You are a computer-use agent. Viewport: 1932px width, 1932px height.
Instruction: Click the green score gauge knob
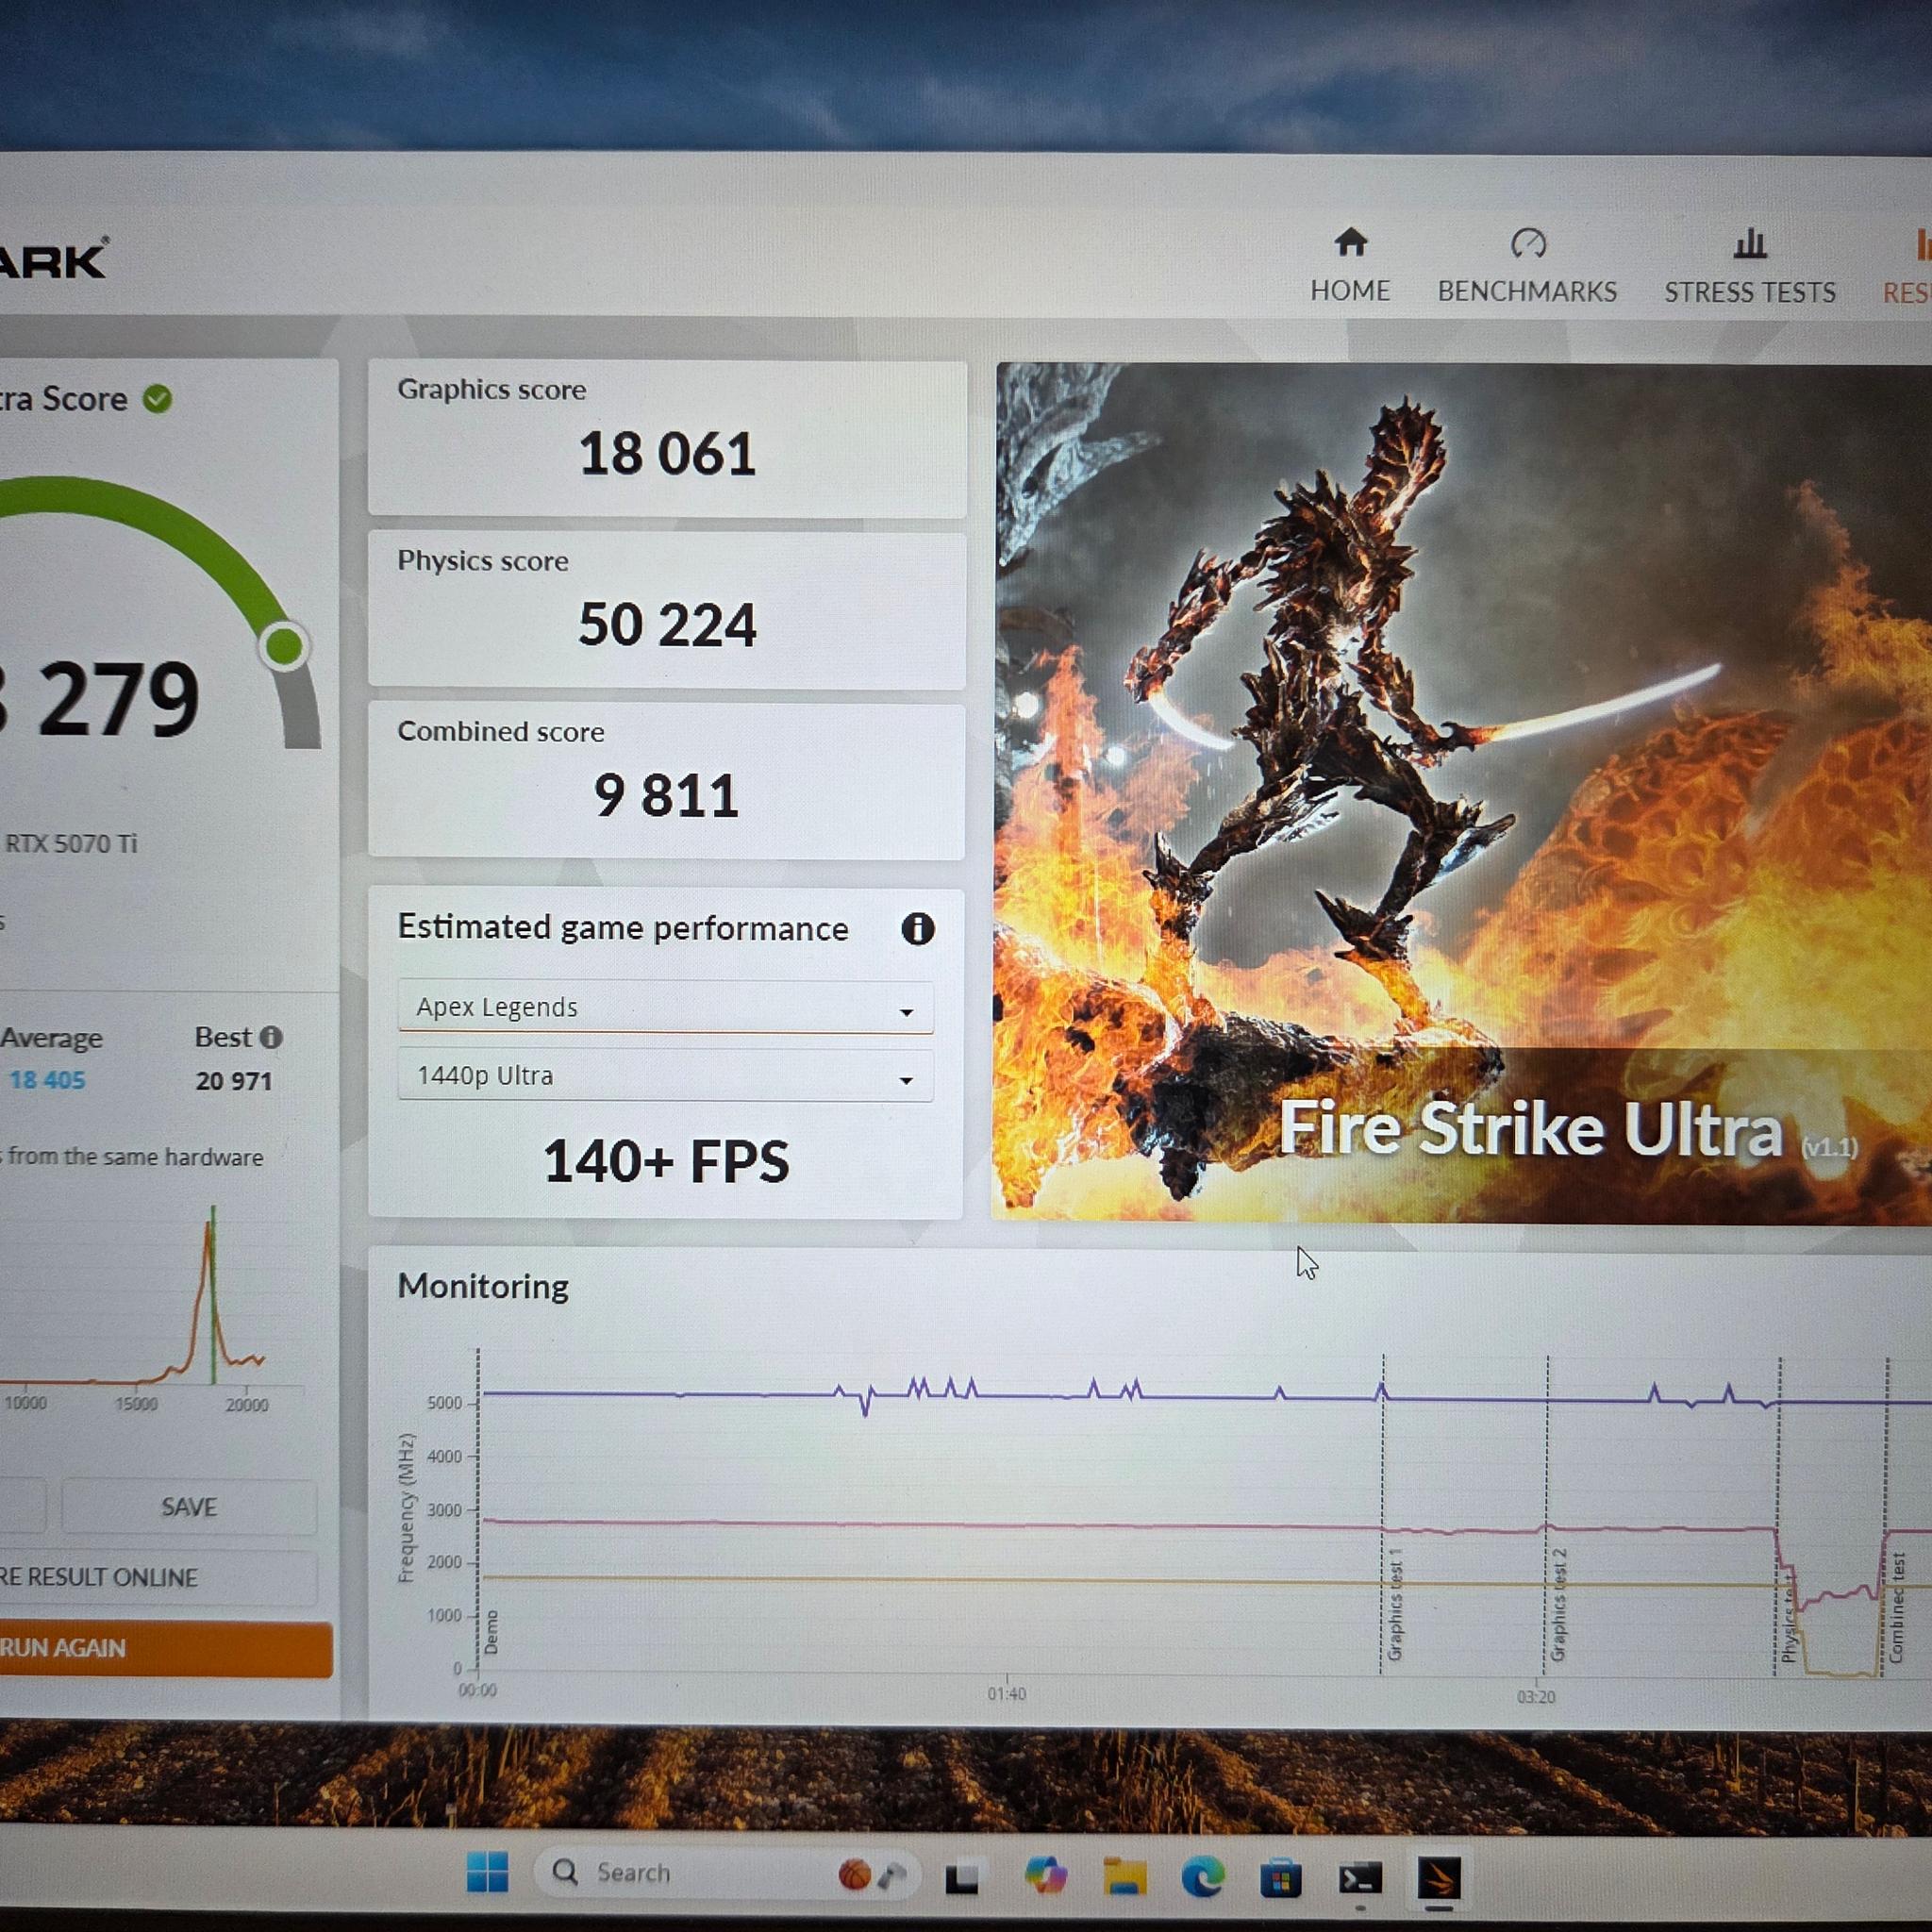pyautogui.click(x=285, y=646)
